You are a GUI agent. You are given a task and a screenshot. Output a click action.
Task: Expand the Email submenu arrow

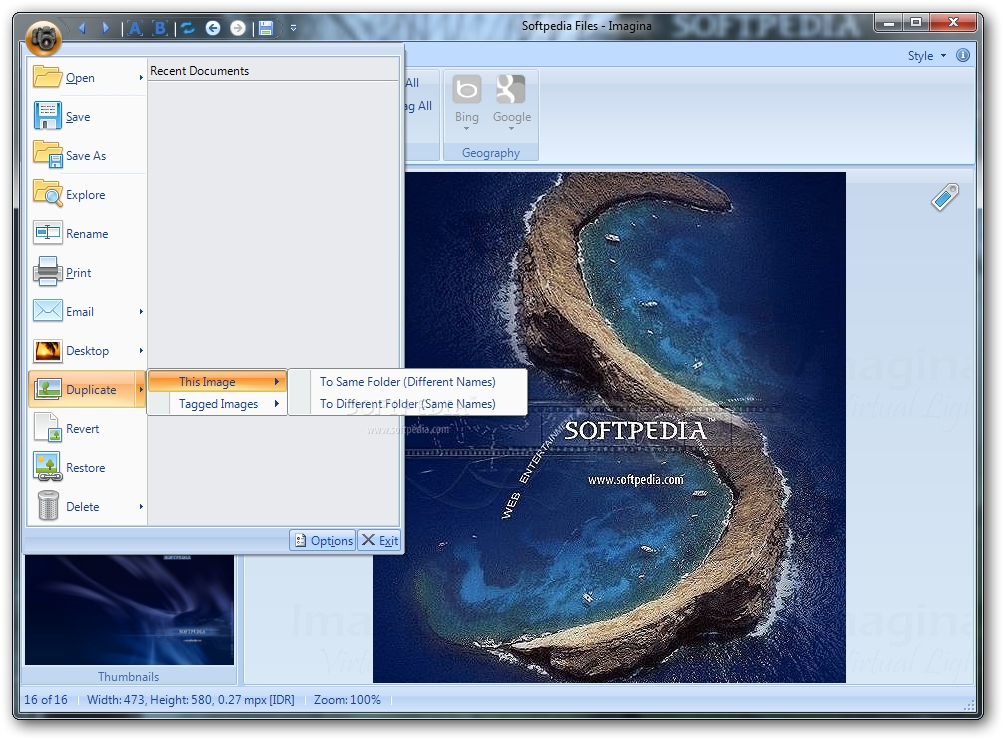pyautogui.click(x=141, y=312)
